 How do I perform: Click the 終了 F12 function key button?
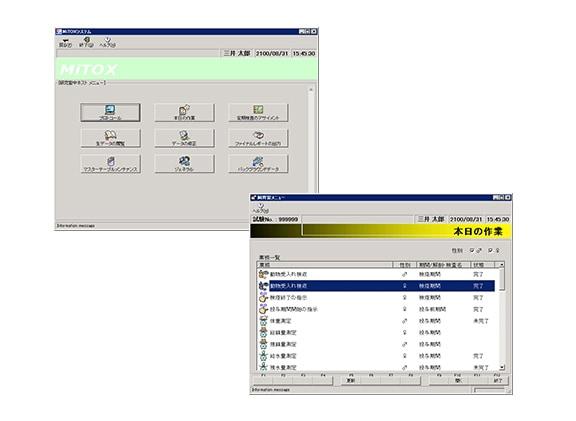coord(498,381)
